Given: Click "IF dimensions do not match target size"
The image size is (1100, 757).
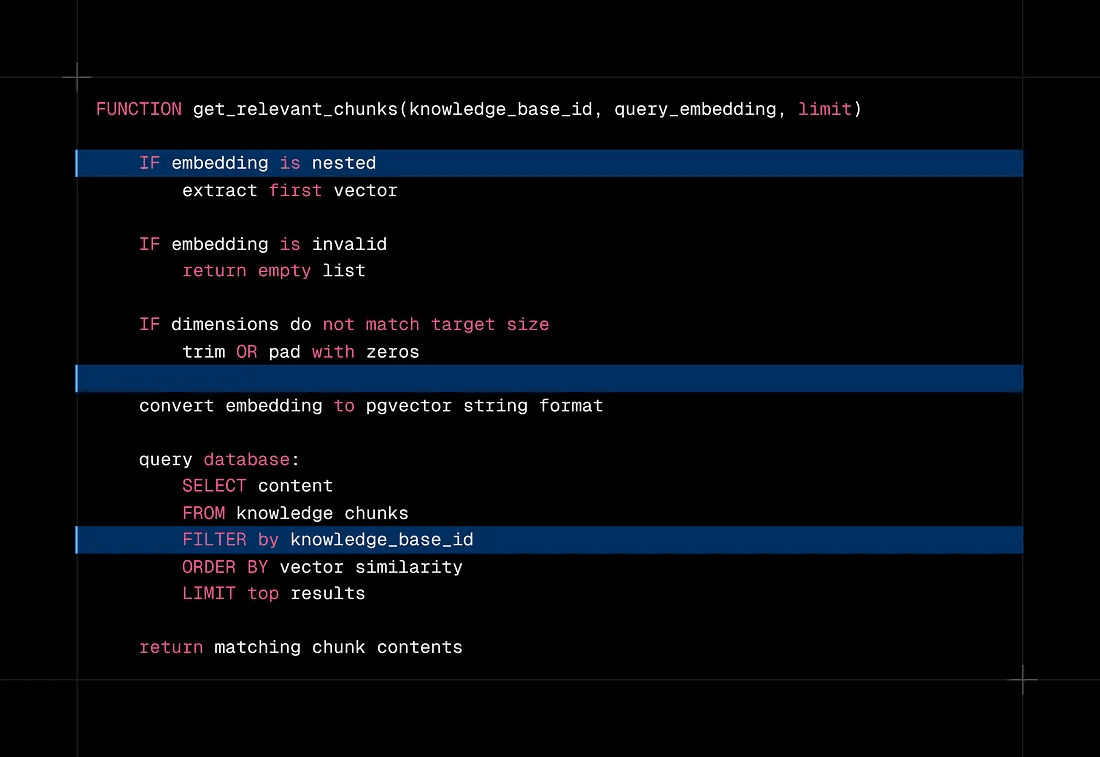Looking at the screenshot, I should 343,325.
